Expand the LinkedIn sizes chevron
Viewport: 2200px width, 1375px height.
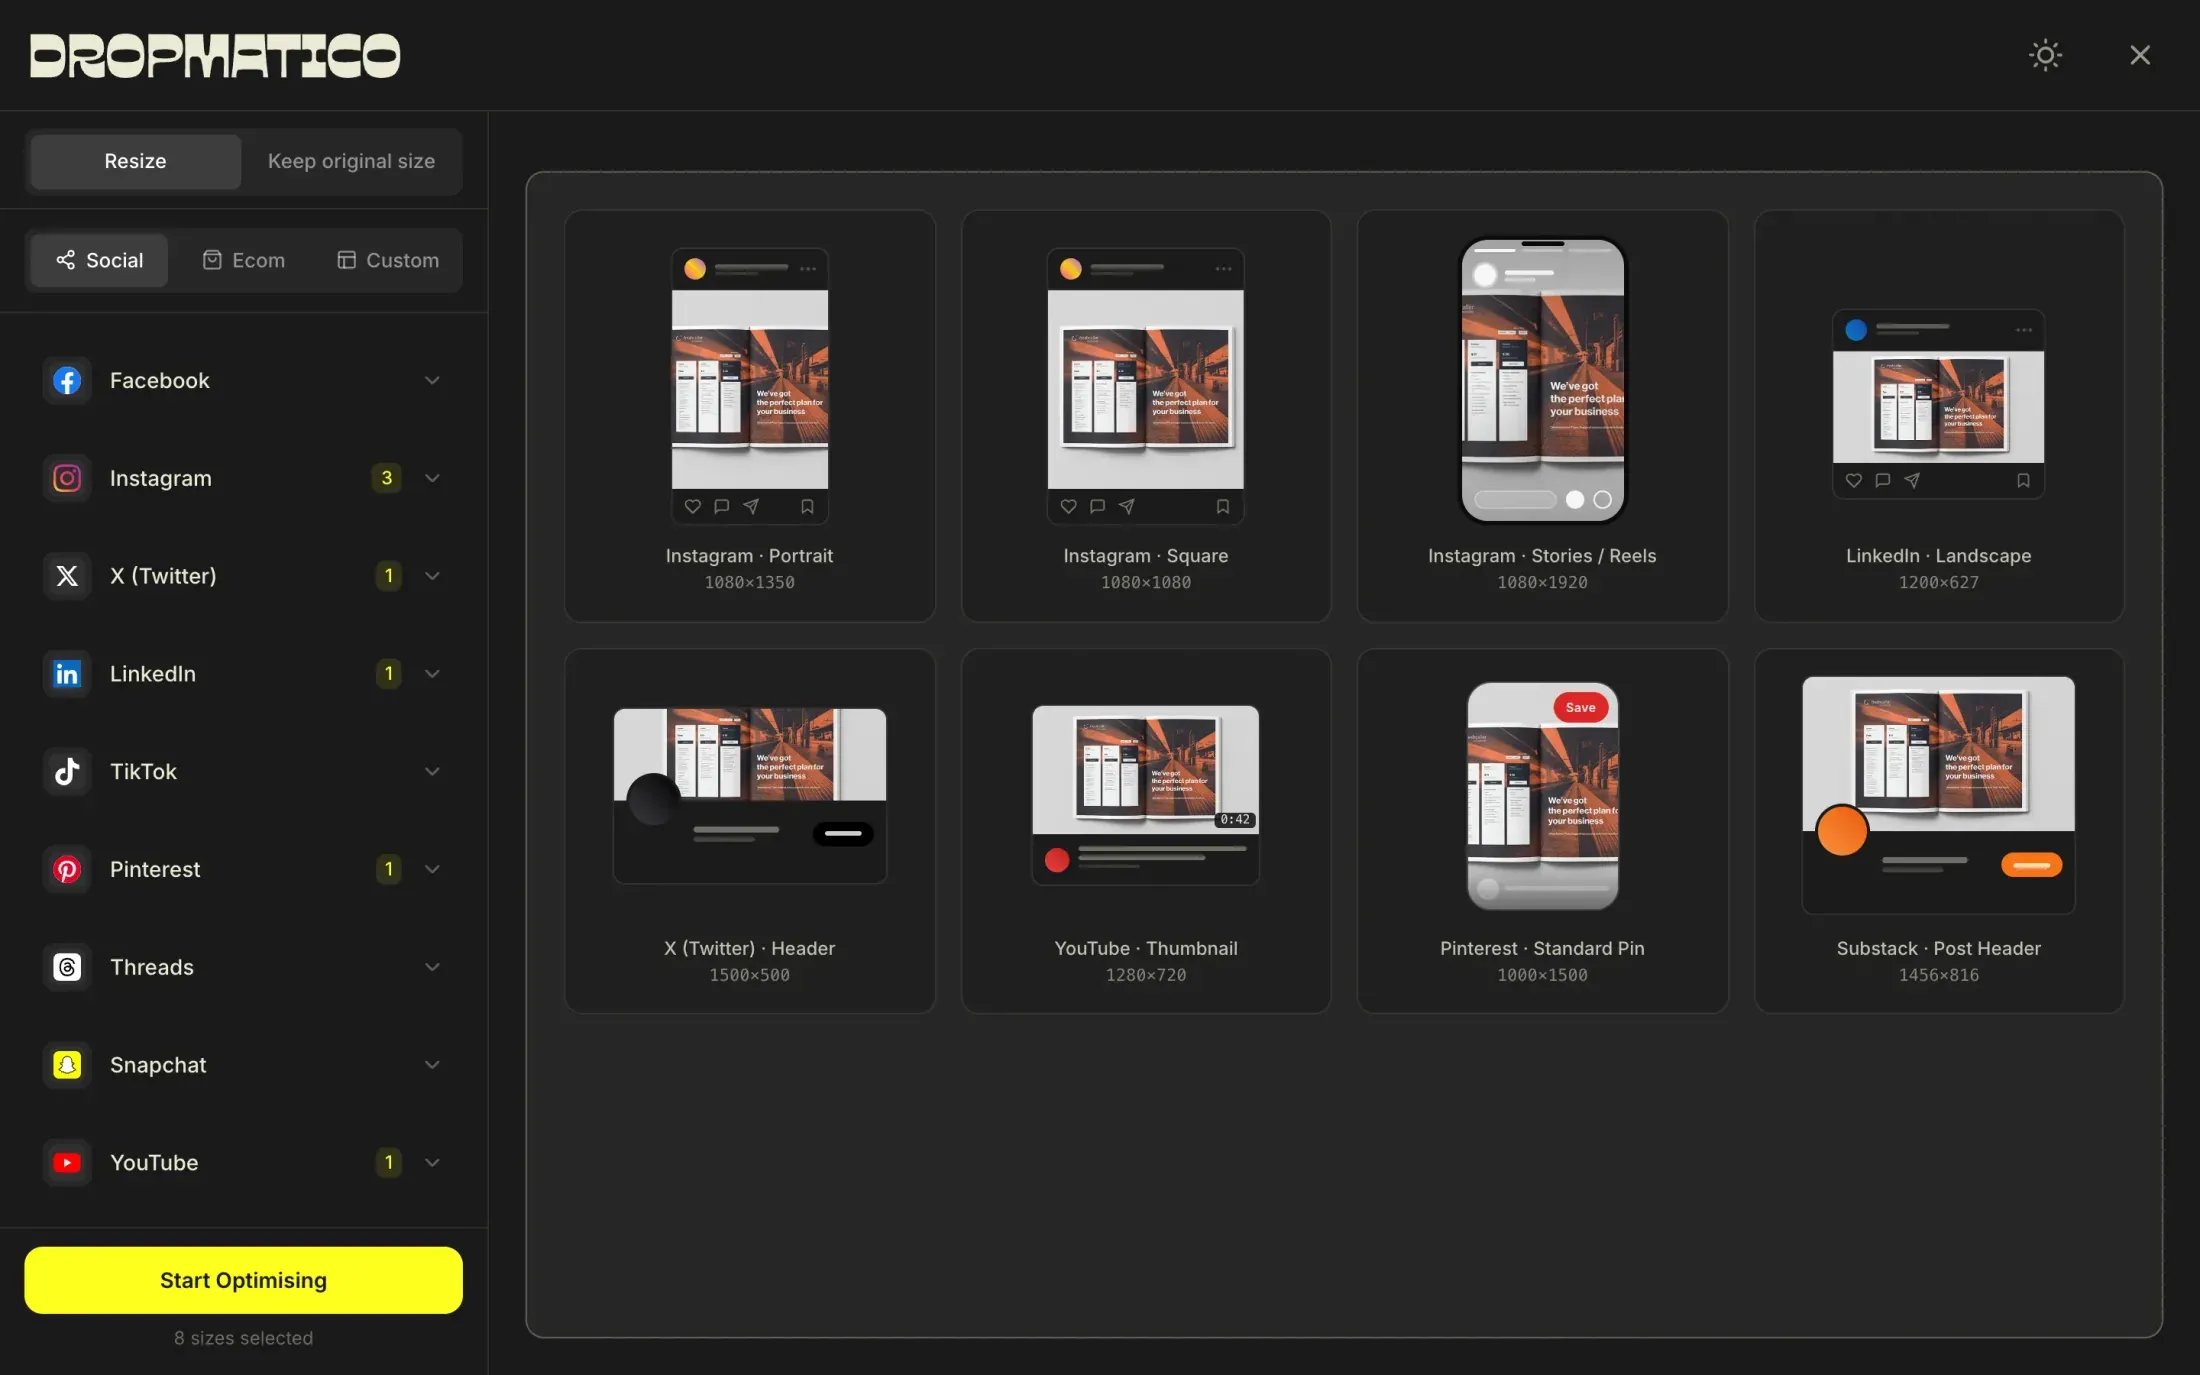click(x=432, y=674)
